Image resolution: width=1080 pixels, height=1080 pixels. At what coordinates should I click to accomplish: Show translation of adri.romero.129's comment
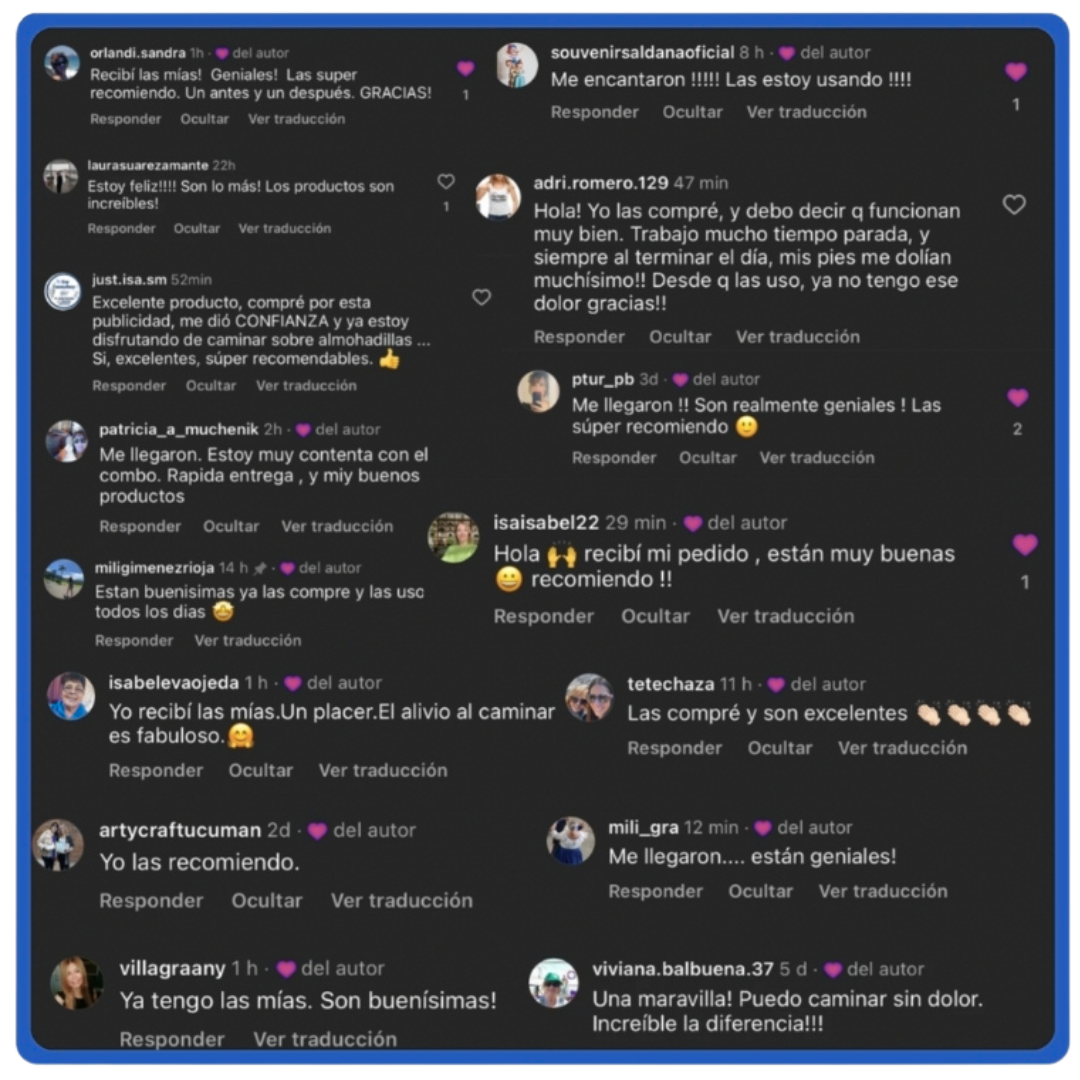click(798, 337)
